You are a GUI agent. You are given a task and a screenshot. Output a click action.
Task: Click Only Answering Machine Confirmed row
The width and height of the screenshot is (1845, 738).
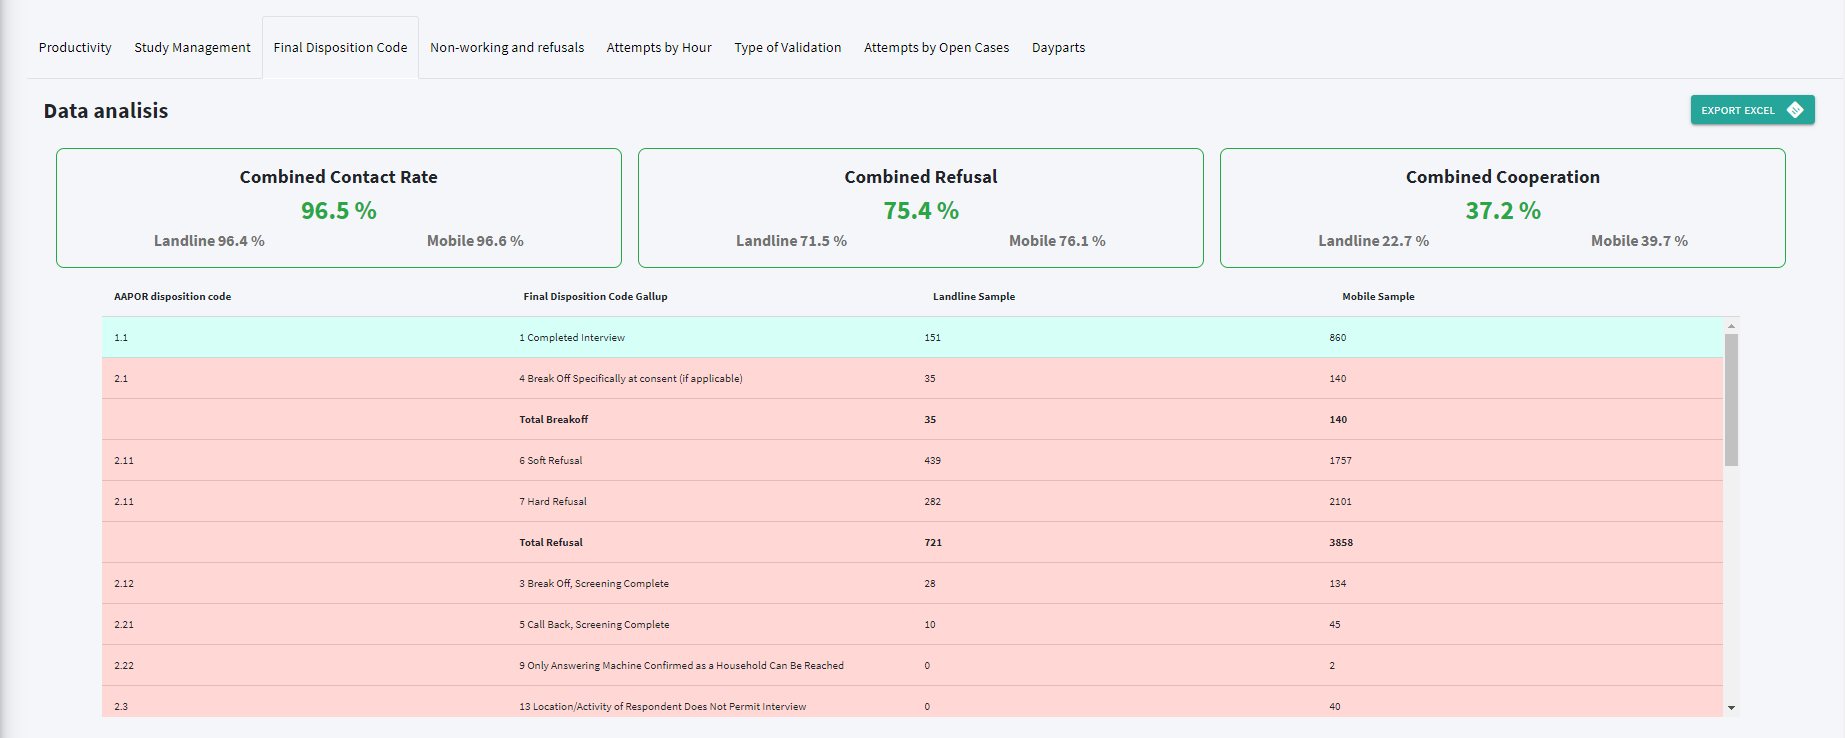click(912, 666)
